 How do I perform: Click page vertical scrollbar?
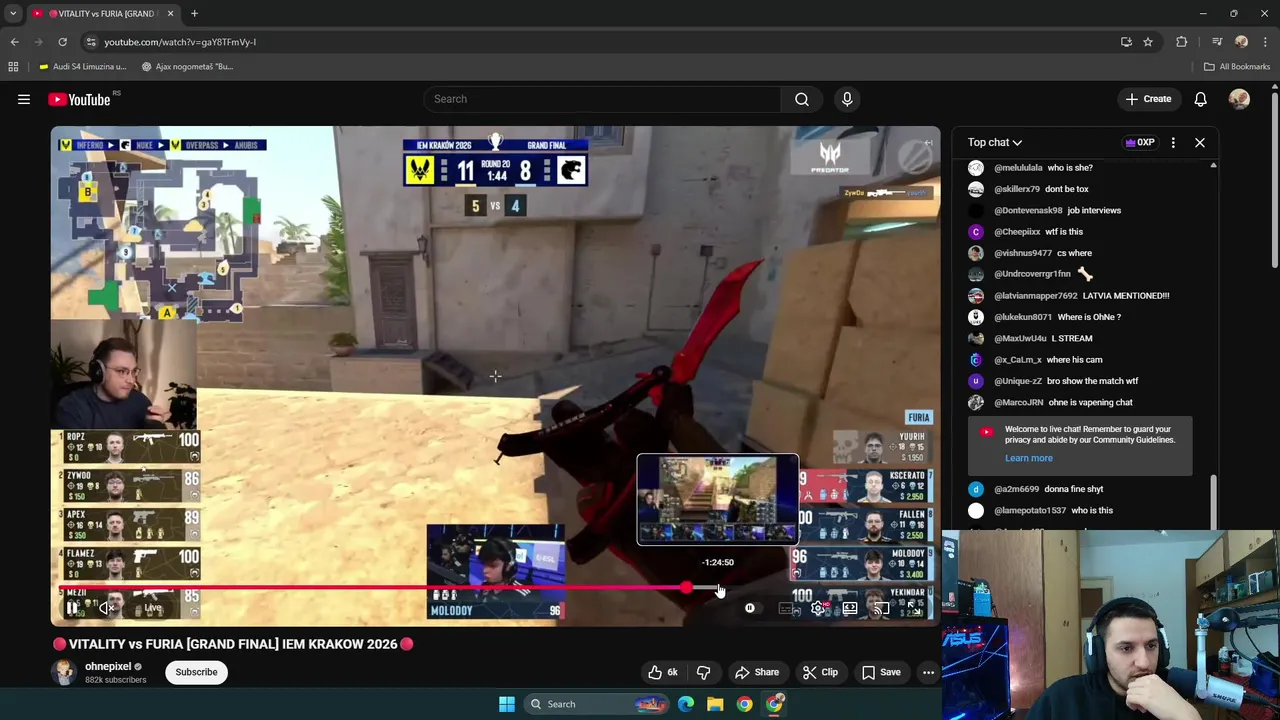pyautogui.click(x=1275, y=180)
